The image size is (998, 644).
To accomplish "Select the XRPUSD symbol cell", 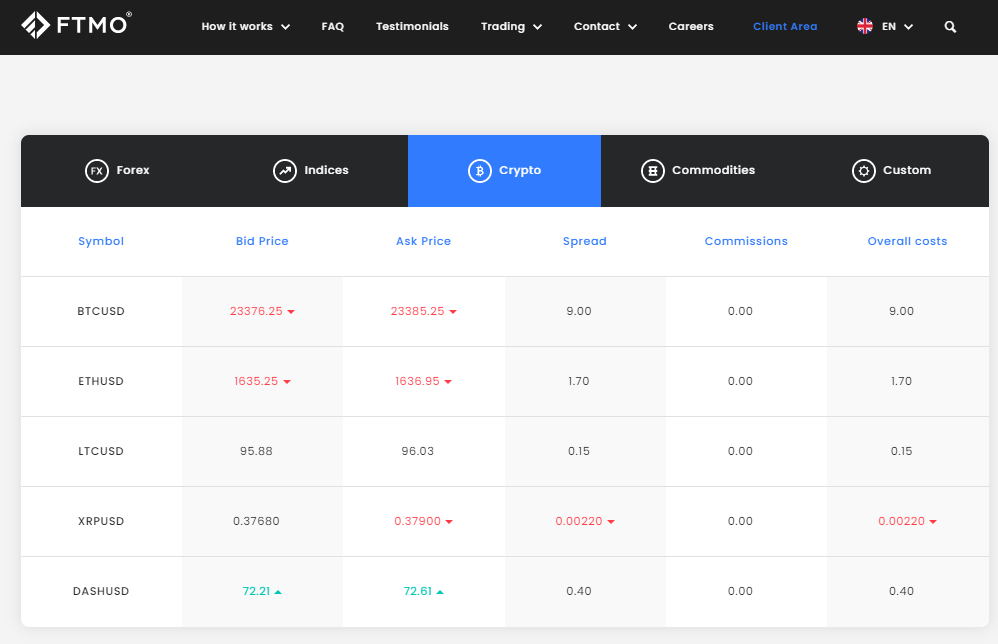I will (101, 521).
